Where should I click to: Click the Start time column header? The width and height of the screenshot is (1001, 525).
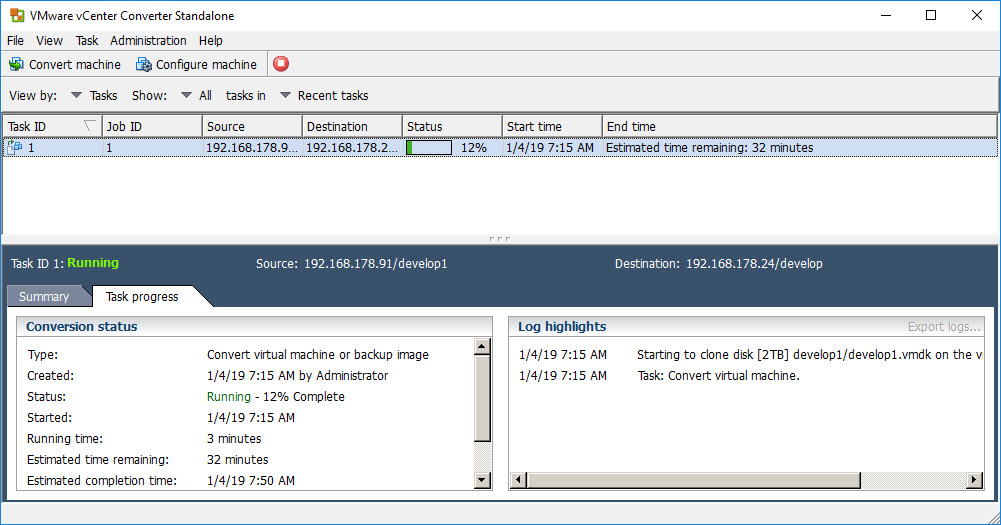pyautogui.click(x=552, y=126)
